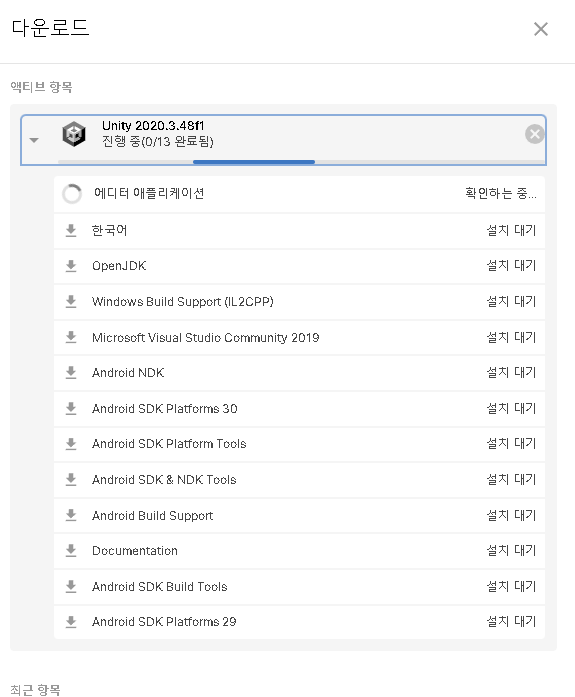The image size is (575, 697).
Task: Click 설치 대기 status for Documentation
Action: coord(511,551)
